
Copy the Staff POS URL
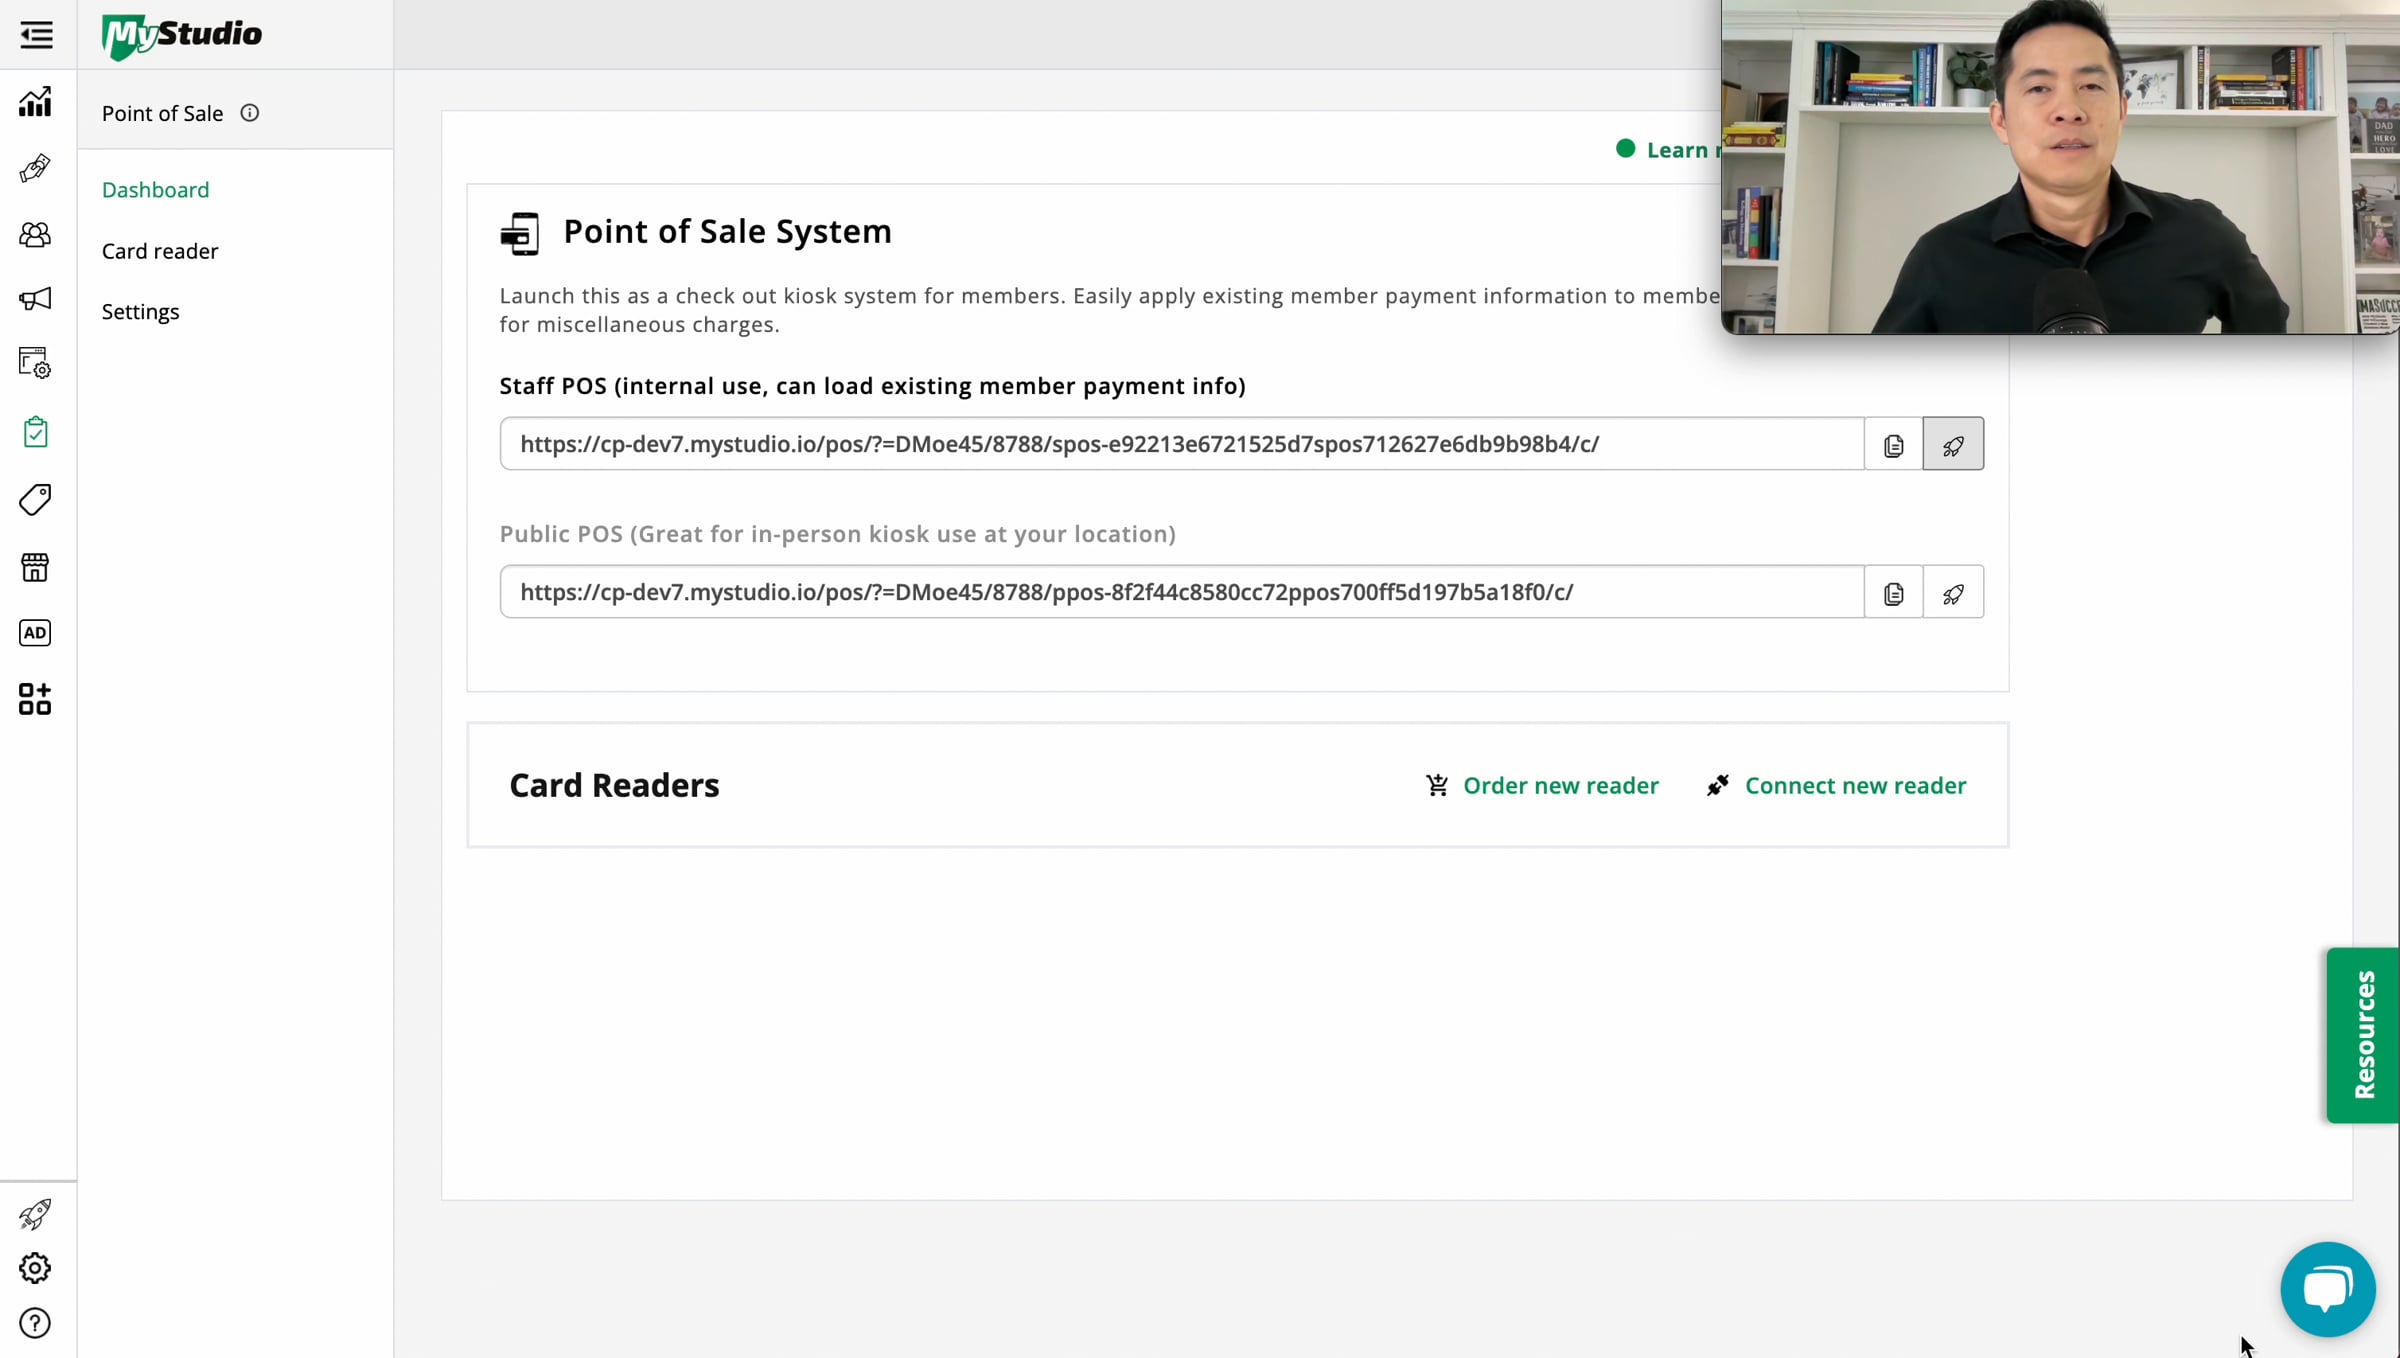(x=1893, y=445)
